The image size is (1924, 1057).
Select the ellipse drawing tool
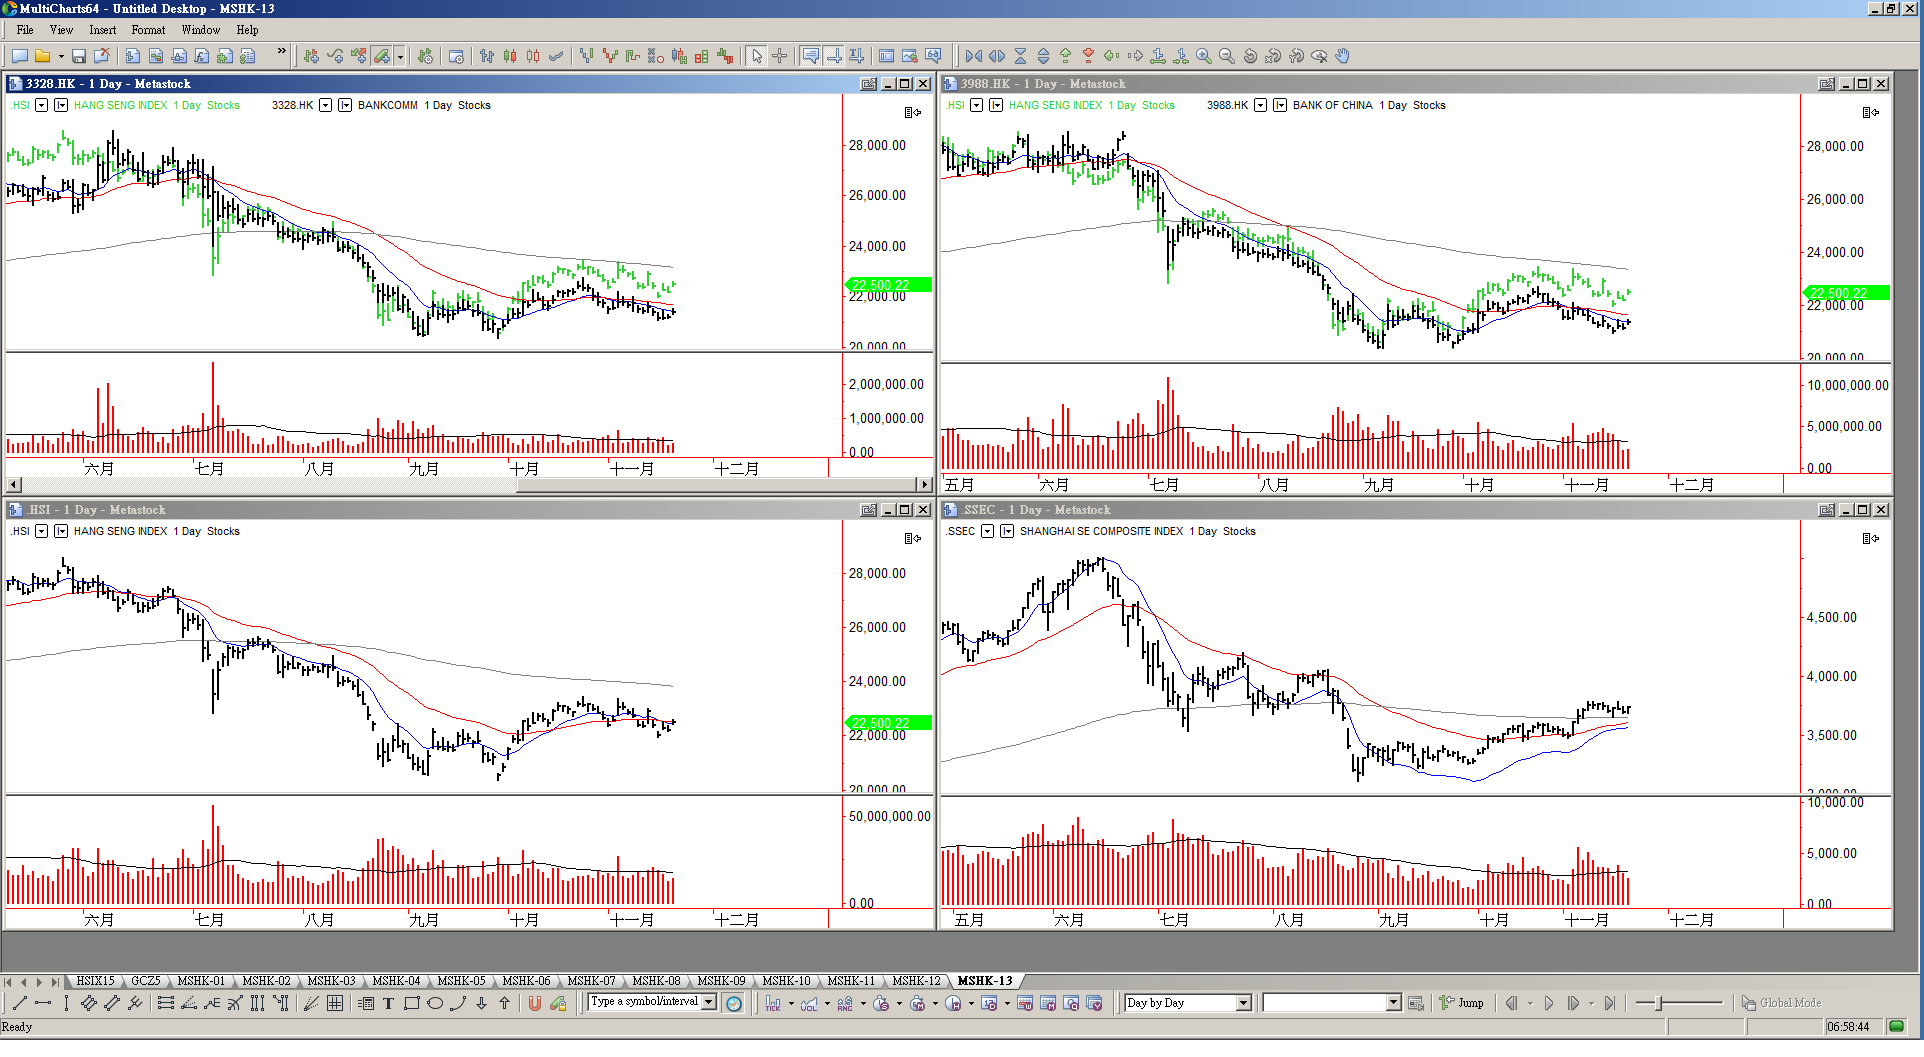(x=435, y=1004)
